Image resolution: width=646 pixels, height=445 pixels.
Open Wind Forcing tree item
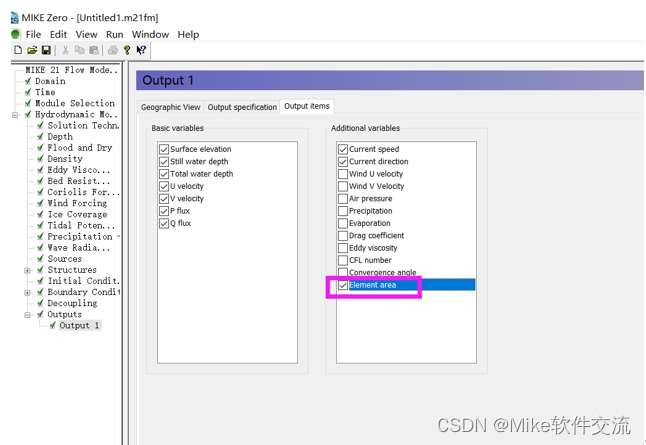click(77, 204)
